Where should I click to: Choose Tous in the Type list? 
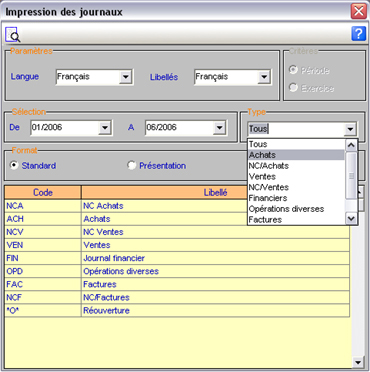click(296, 144)
